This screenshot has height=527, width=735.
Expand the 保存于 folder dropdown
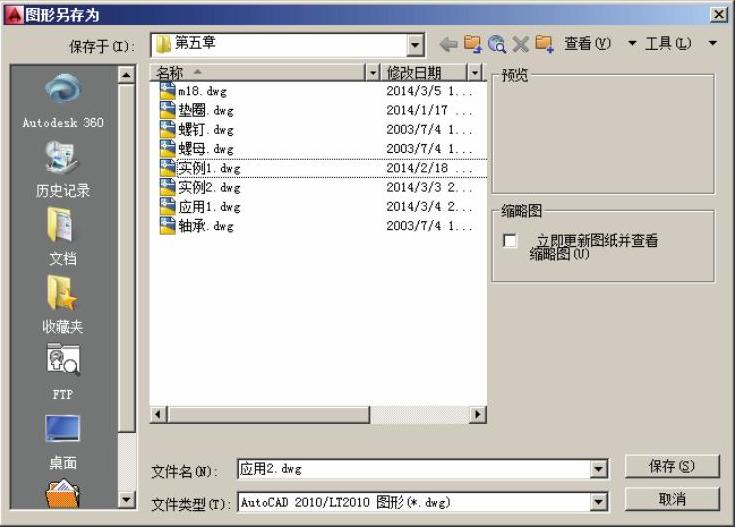pyautogui.click(x=416, y=44)
